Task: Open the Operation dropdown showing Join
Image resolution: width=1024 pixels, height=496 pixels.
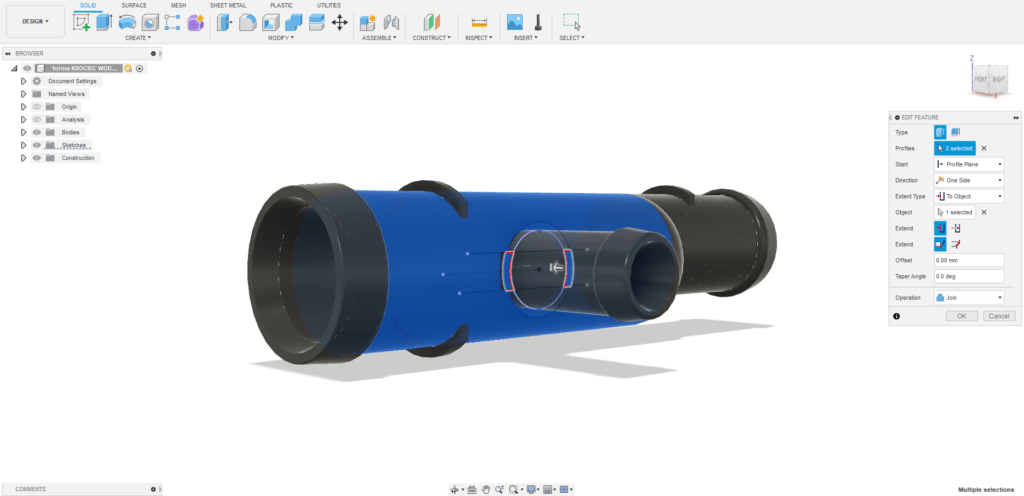Action: [x=968, y=297]
